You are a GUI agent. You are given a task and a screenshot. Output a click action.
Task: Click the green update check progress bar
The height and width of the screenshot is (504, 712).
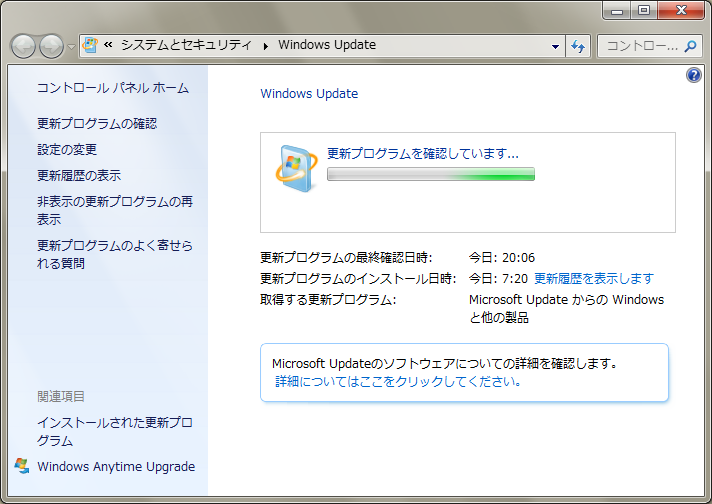[431, 174]
